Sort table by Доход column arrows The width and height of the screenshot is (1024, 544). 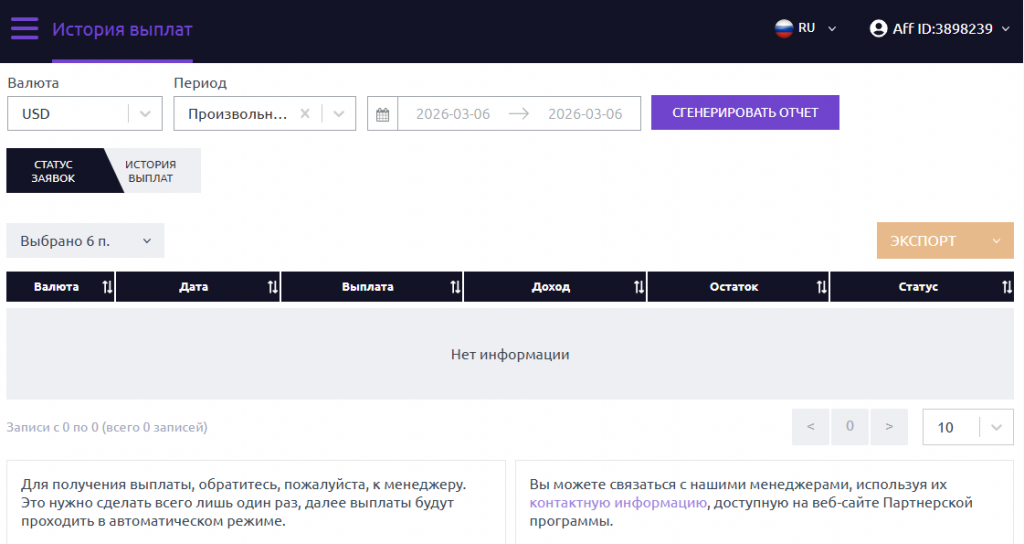(638, 287)
